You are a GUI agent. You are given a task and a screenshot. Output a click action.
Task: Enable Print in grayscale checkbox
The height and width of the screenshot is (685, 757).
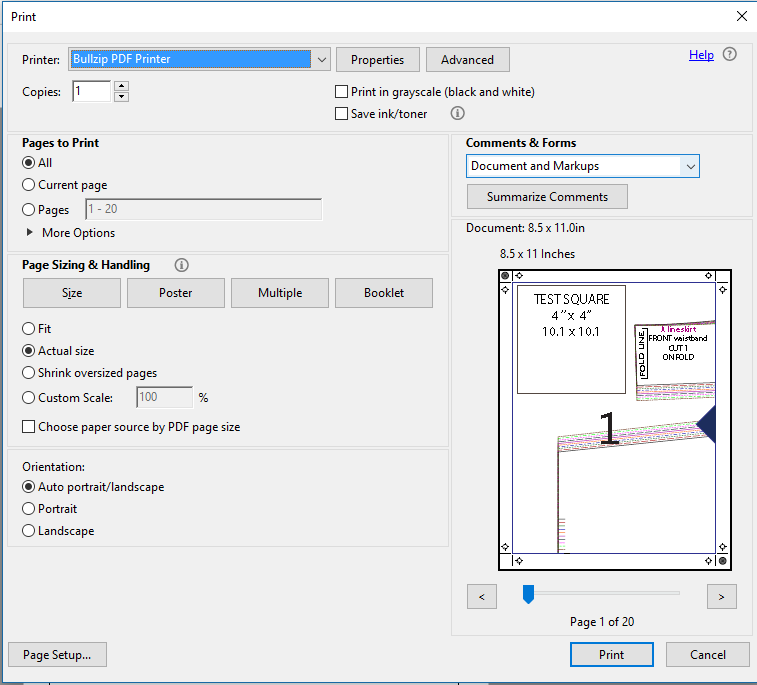click(341, 92)
